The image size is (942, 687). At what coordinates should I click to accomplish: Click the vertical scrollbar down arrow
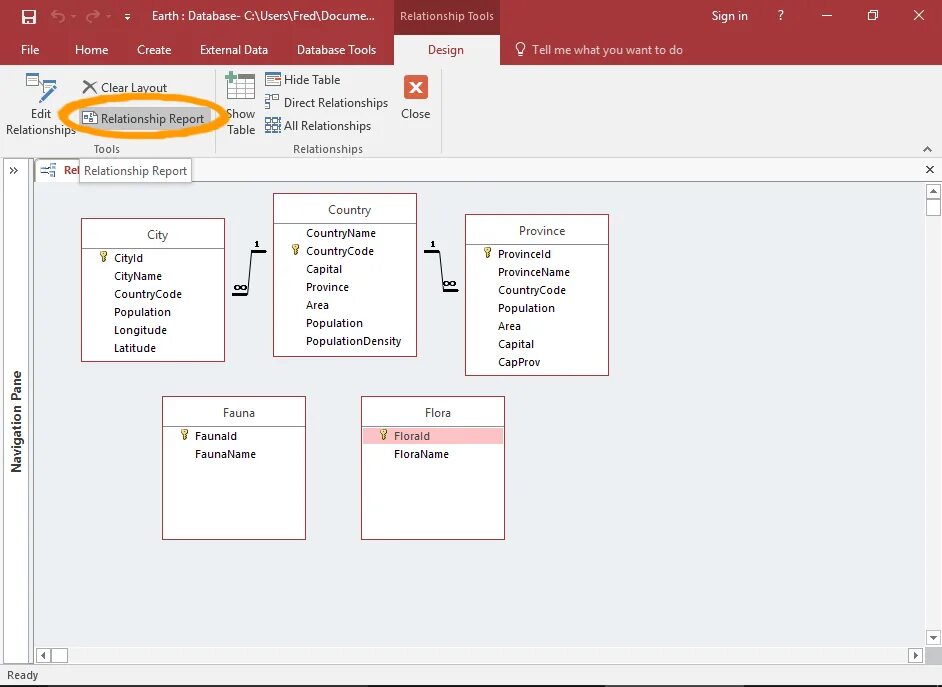click(x=933, y=637)
